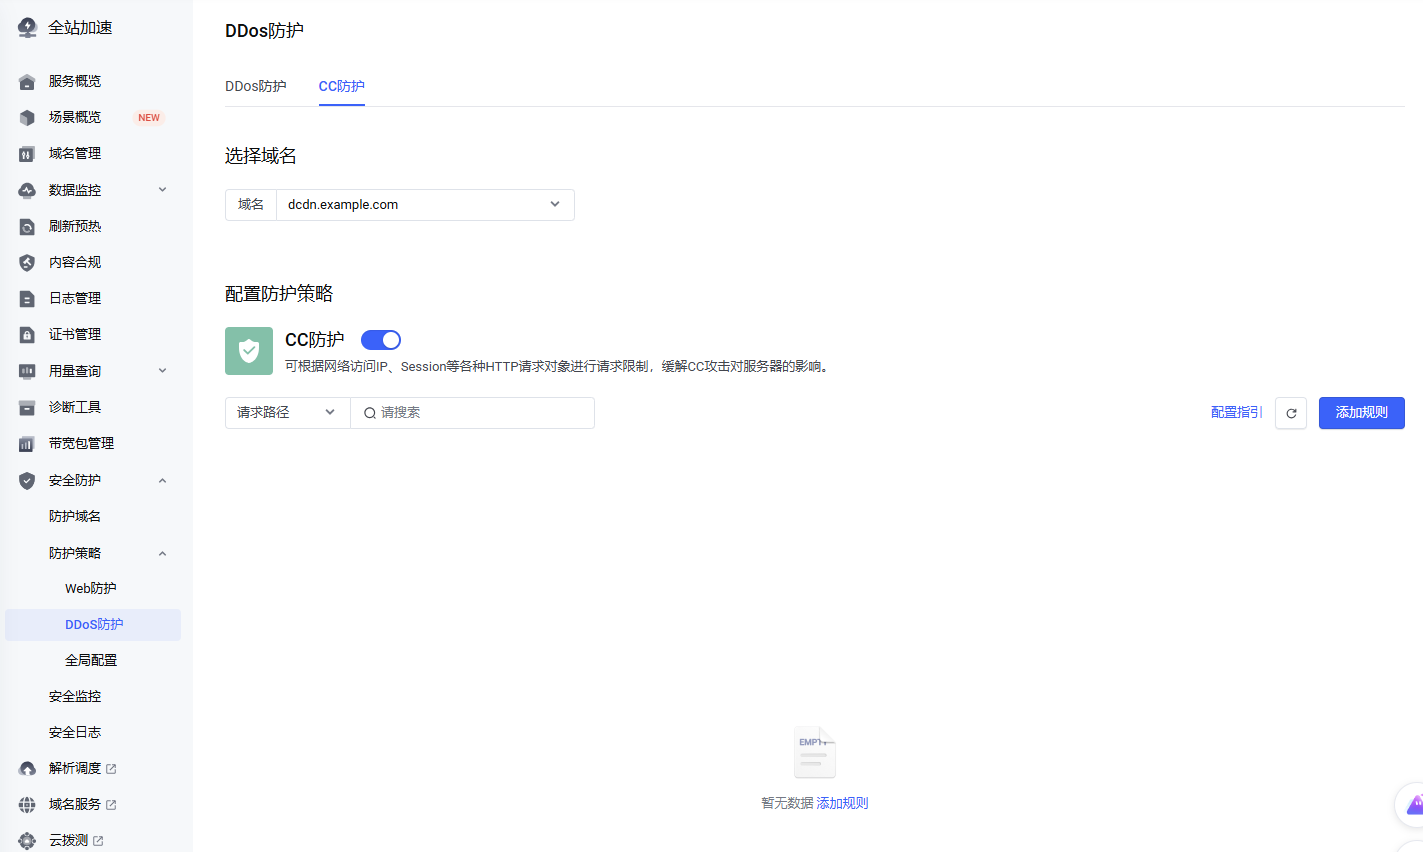The height and width of the screenshot is (852, 1423).
Task: Click the 域名管理 sidebar icon
Action: coord(27,154)
